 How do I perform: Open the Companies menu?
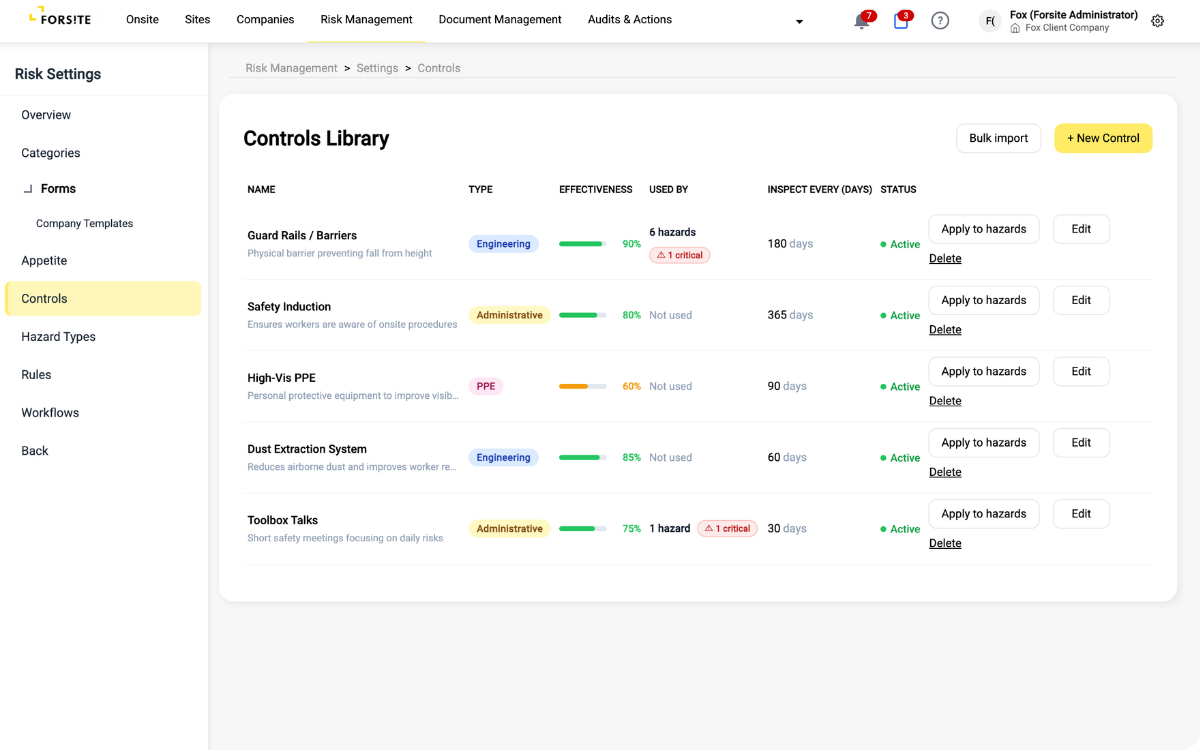(265, 20)
